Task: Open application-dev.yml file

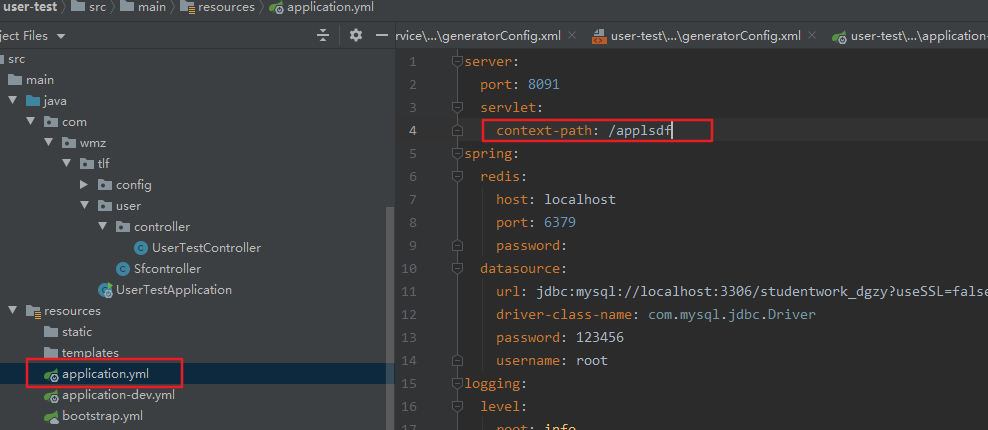Action: (118, 395)
